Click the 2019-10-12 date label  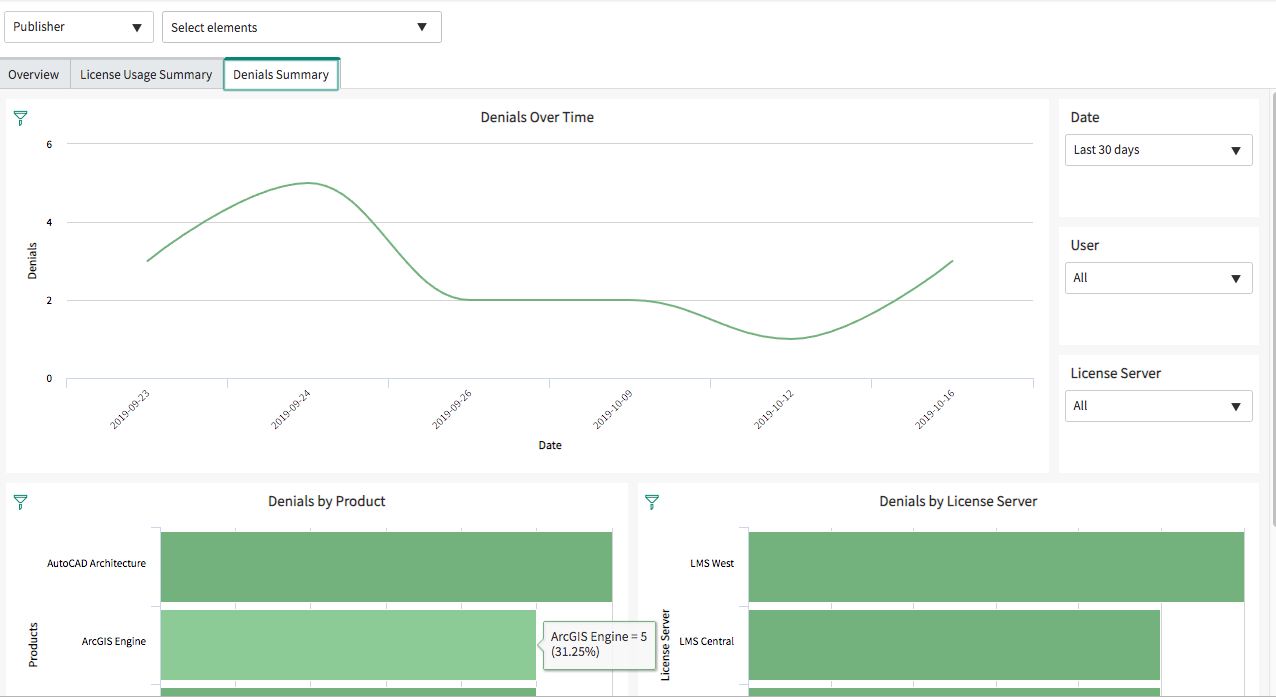(774, 410)
